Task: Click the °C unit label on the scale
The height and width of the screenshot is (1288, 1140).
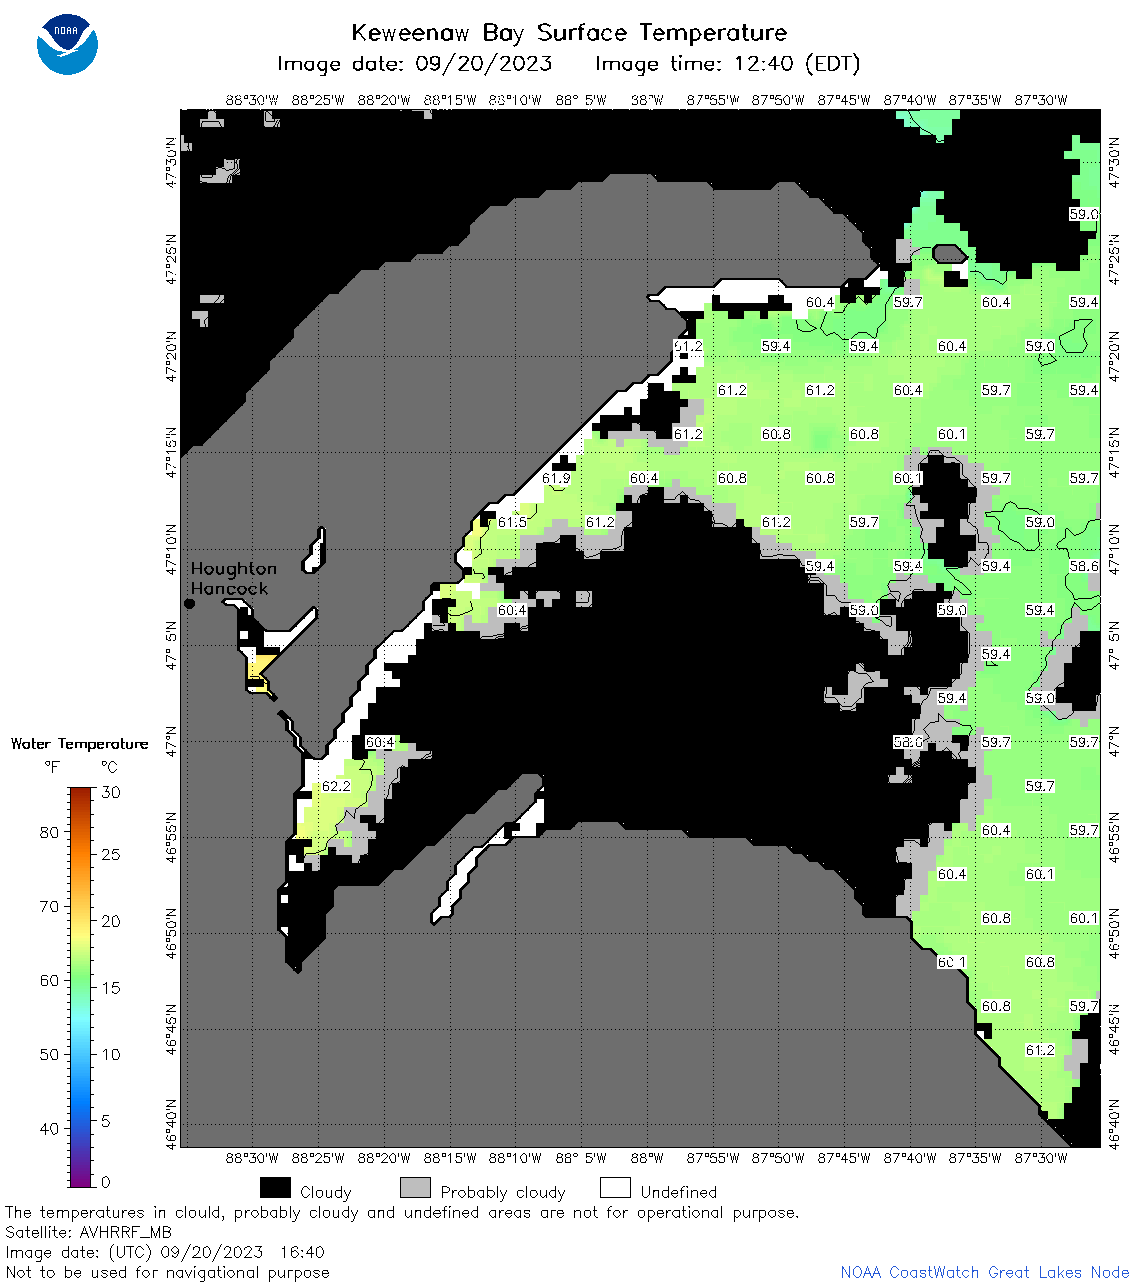Action: (x=108, y=767)
